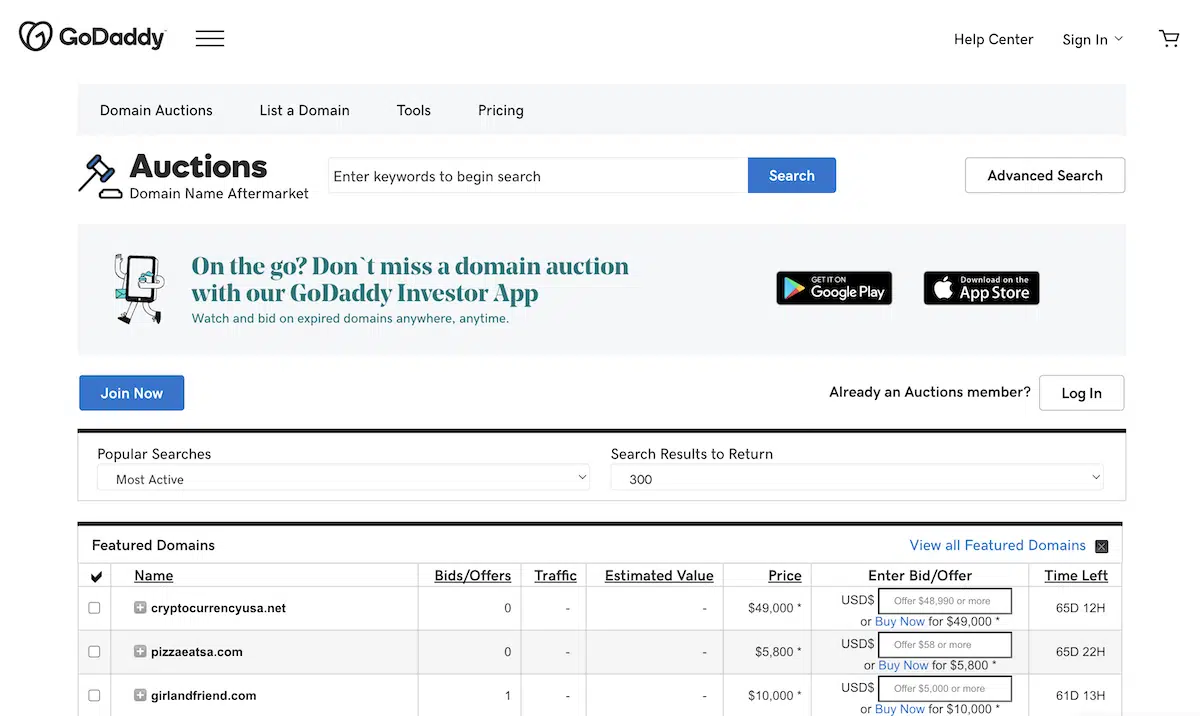Sort by the Estimated Value column
The image size is (1200, 716).
point(659,575)
